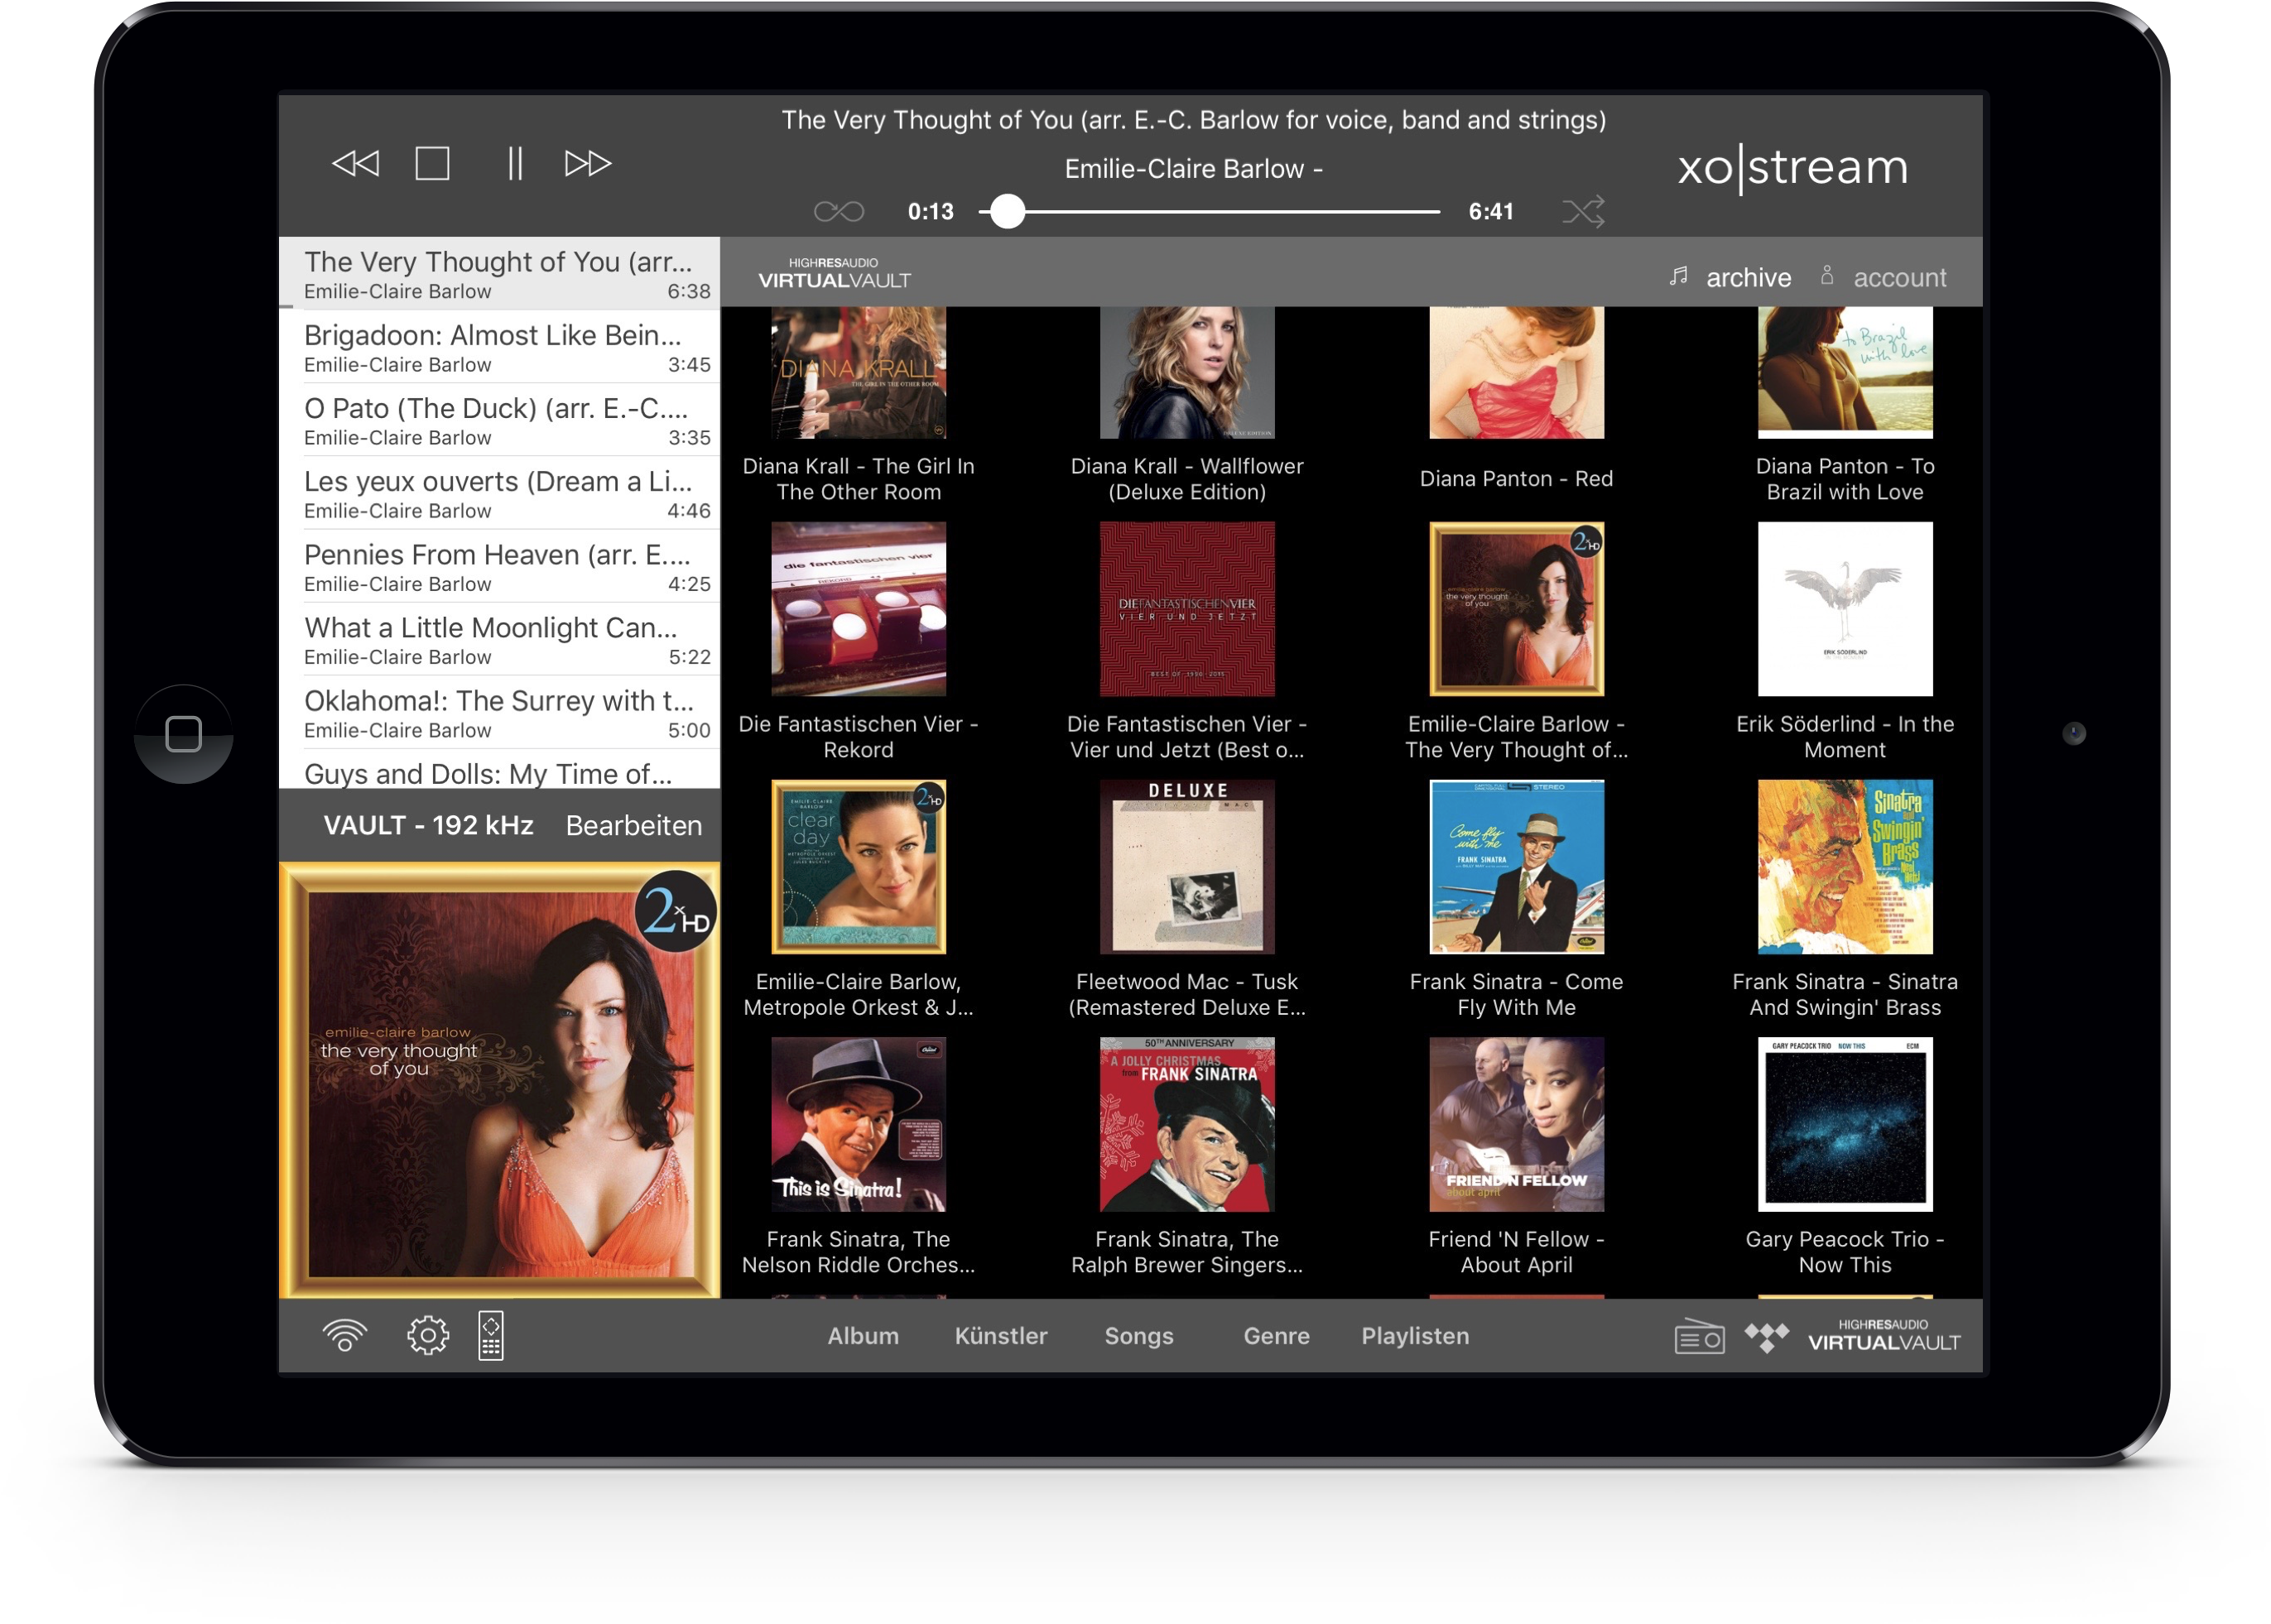This screenshot has width=2271, height=1624.
Task: Open the Wi-Fi network device icon
Action: 345,1335
